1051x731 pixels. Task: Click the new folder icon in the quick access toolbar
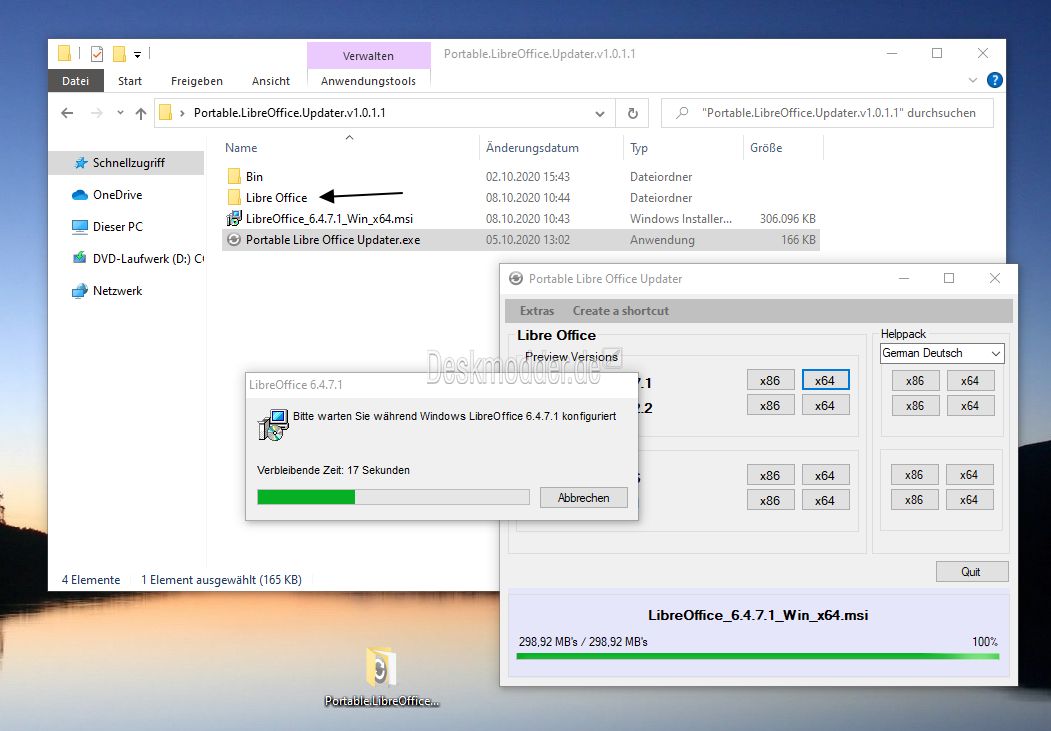coord(119,54)
